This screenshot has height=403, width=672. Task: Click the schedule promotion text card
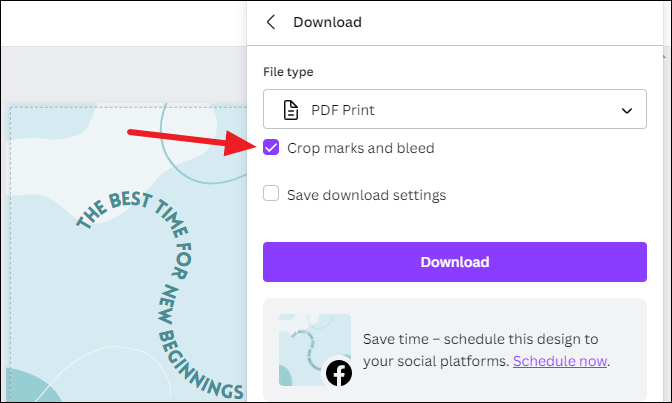(x=455, y=350)
